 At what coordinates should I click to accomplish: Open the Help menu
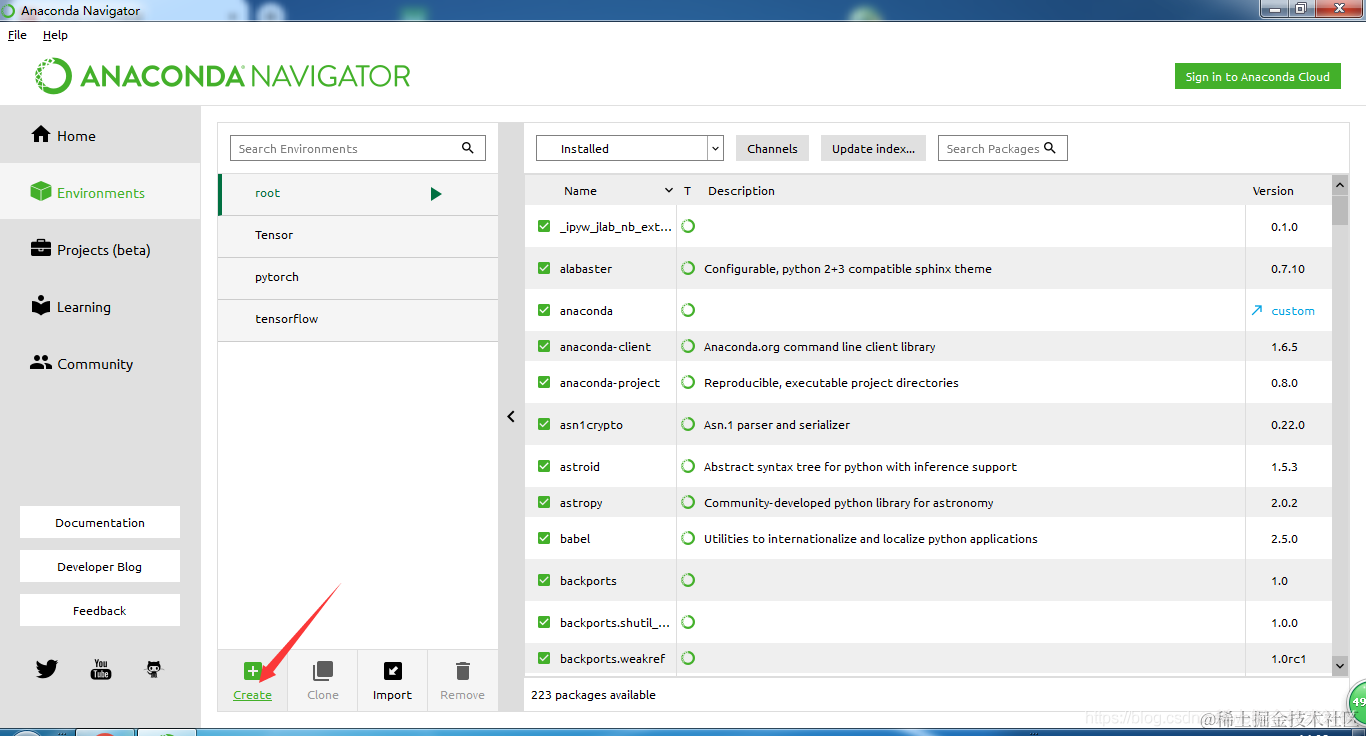[x=55, y=35]
